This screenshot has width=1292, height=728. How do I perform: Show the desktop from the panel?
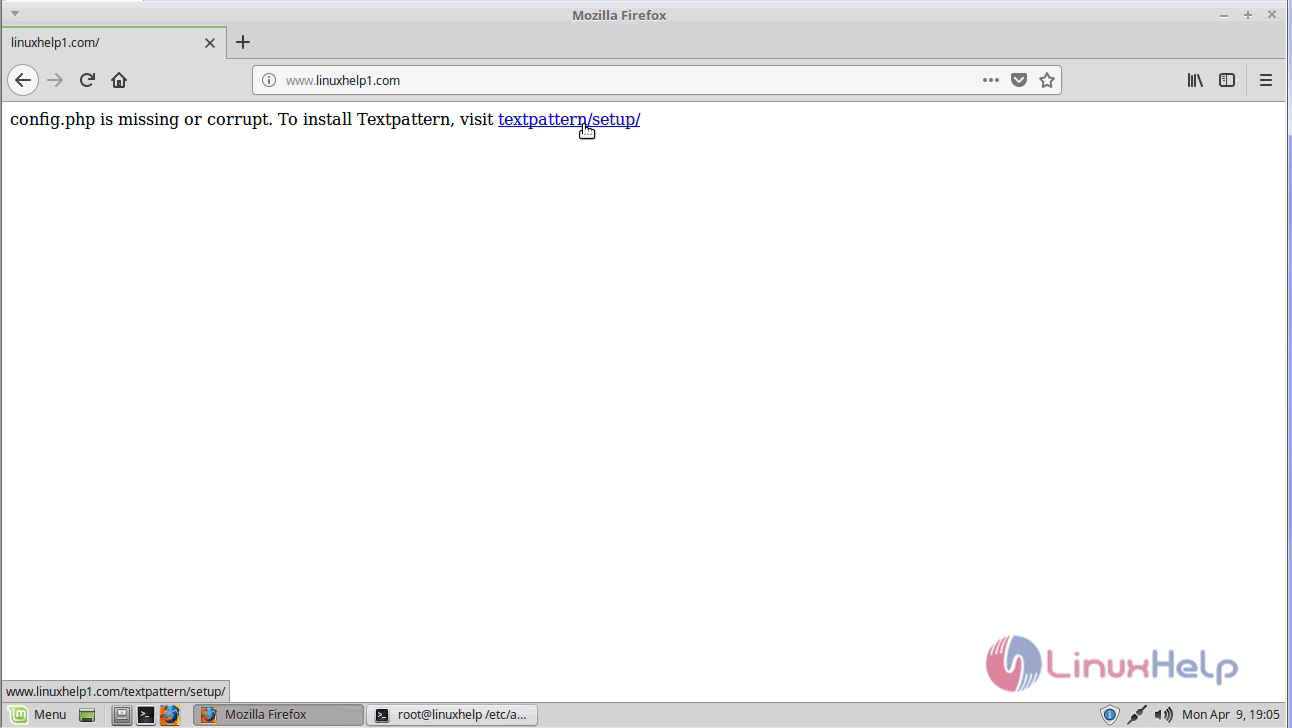(87, 715)
